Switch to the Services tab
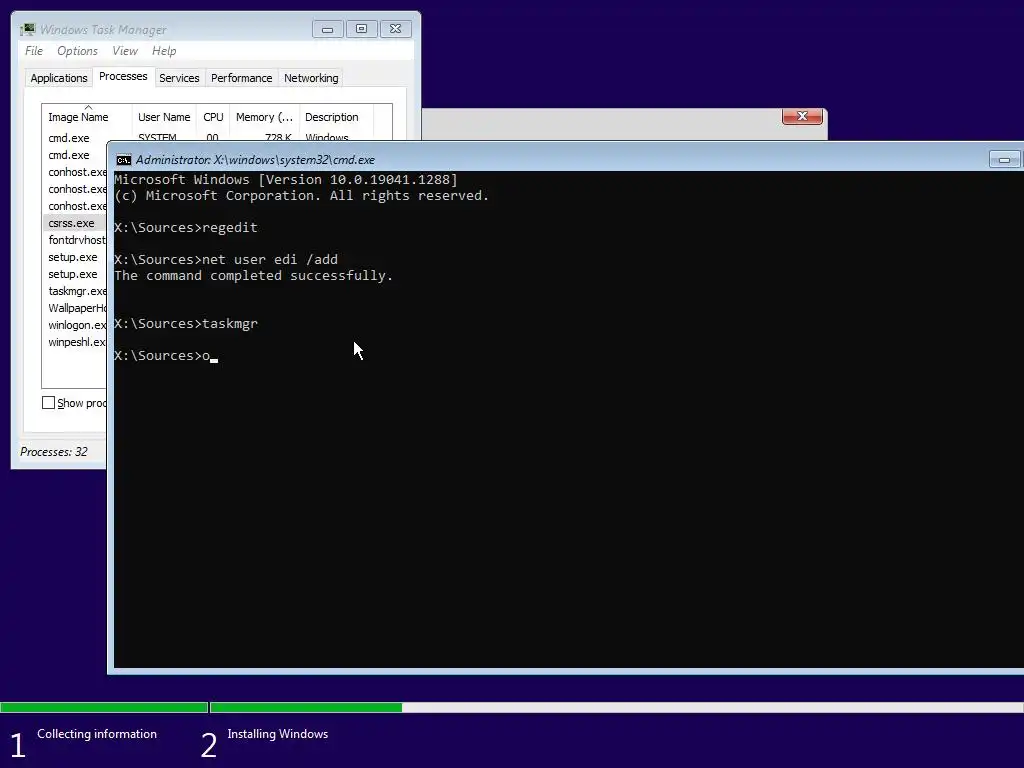Screen dimensions: 1024x768 (x=179, y=78)
